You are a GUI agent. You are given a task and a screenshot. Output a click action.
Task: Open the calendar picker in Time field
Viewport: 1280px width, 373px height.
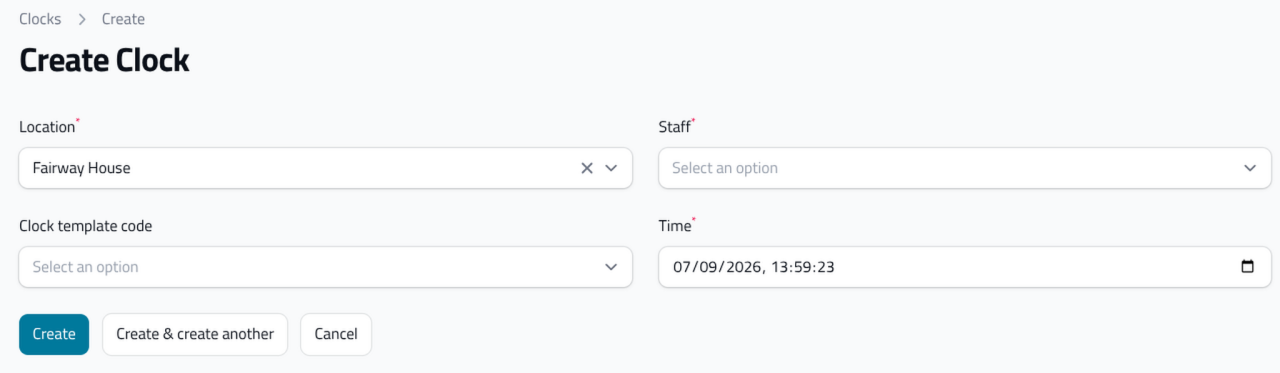coord(1247,267)
